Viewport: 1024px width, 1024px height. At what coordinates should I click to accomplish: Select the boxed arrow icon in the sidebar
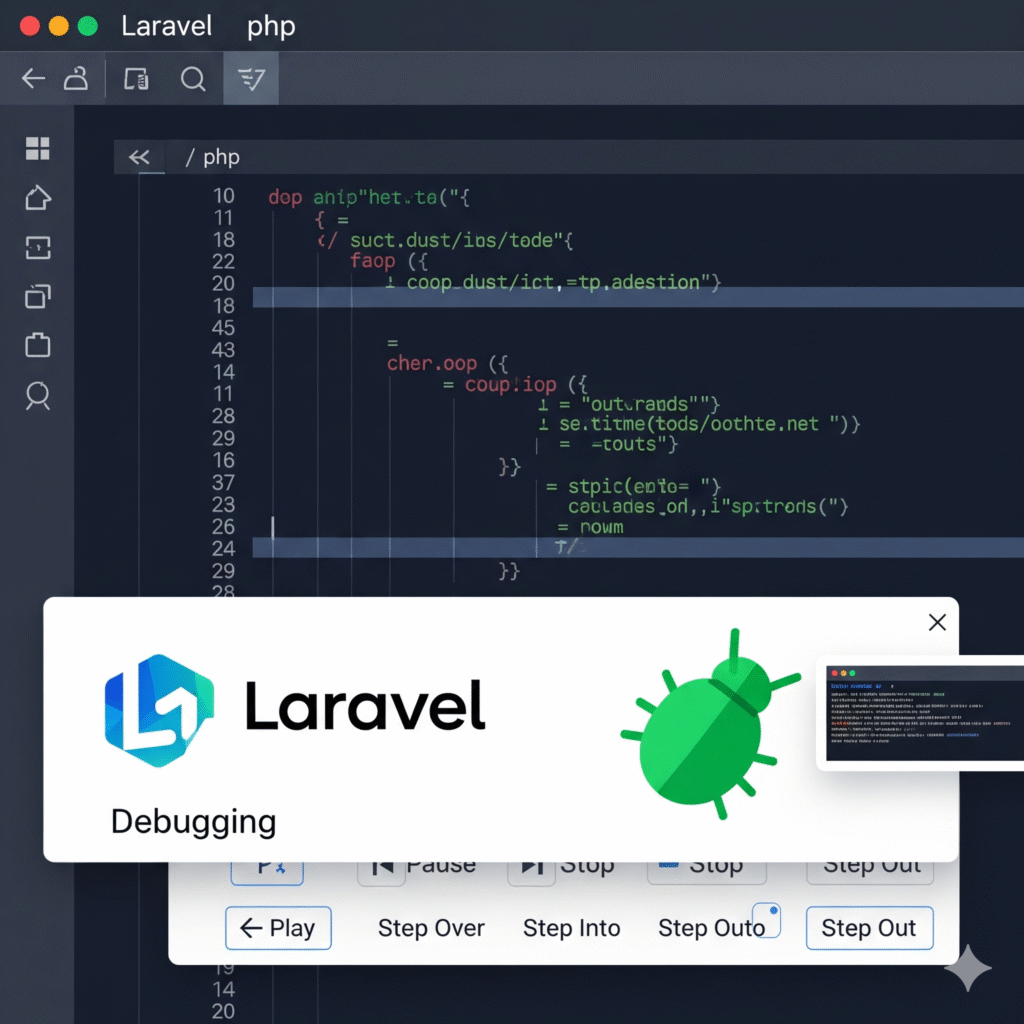pos(37,248)
